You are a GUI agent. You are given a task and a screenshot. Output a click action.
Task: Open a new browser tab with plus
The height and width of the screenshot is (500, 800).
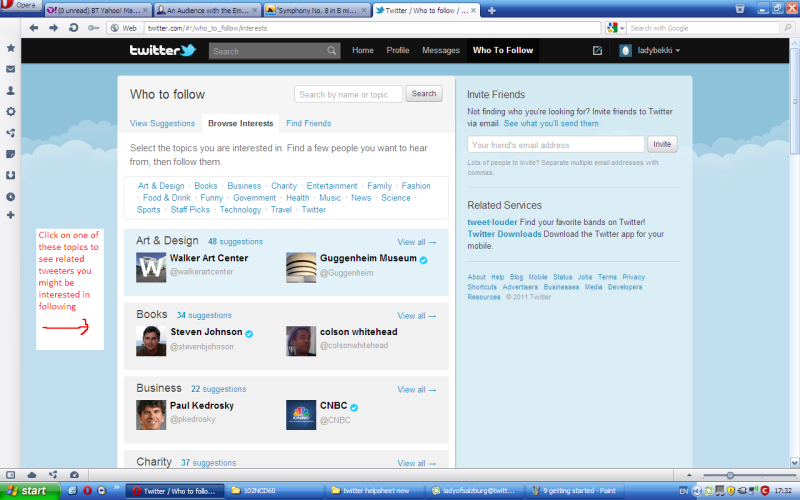click(491, 10)
